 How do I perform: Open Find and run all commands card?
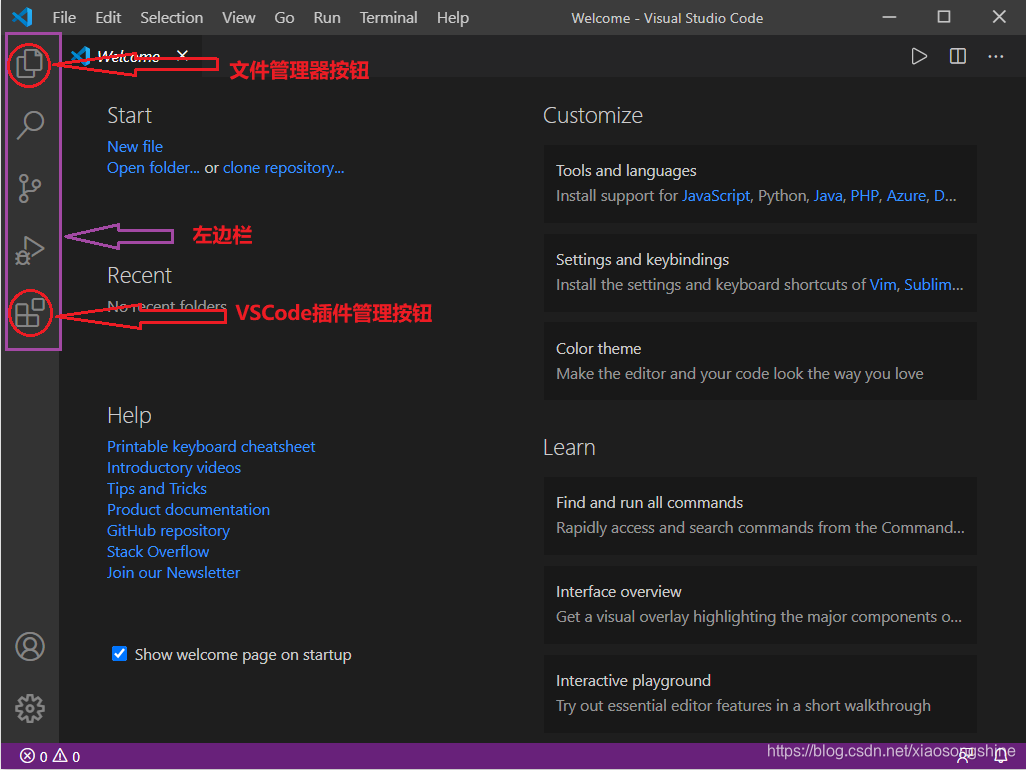click(x=760, y=516)
